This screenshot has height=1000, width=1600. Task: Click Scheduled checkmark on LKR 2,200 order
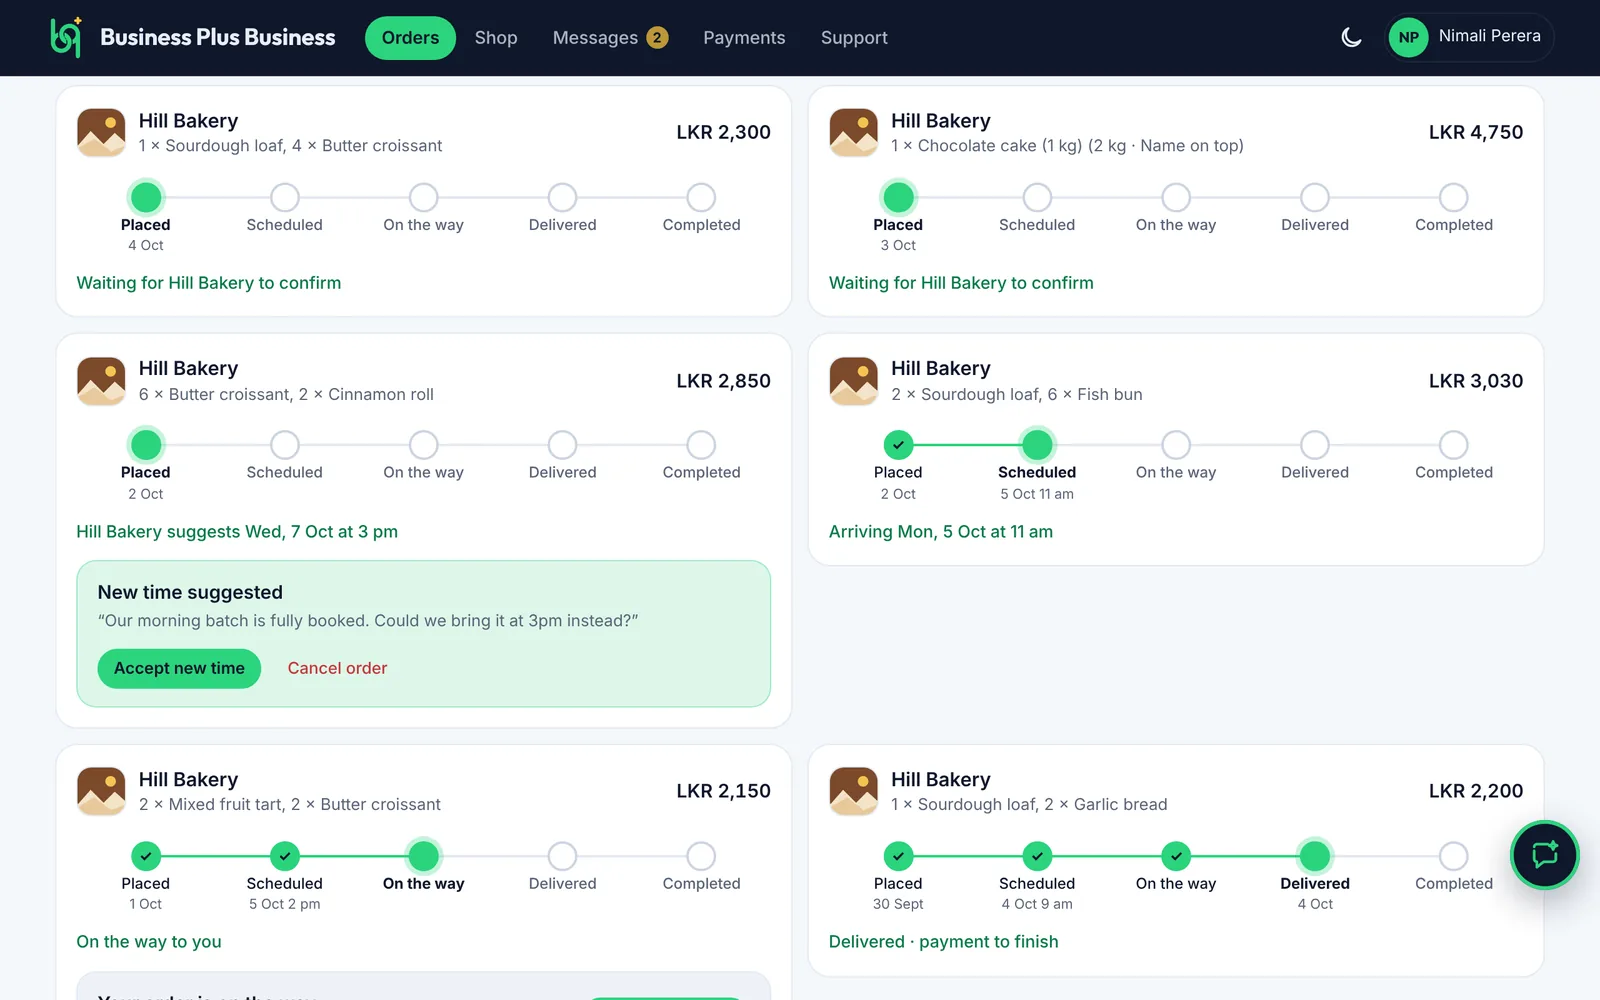coord(1037,856)
